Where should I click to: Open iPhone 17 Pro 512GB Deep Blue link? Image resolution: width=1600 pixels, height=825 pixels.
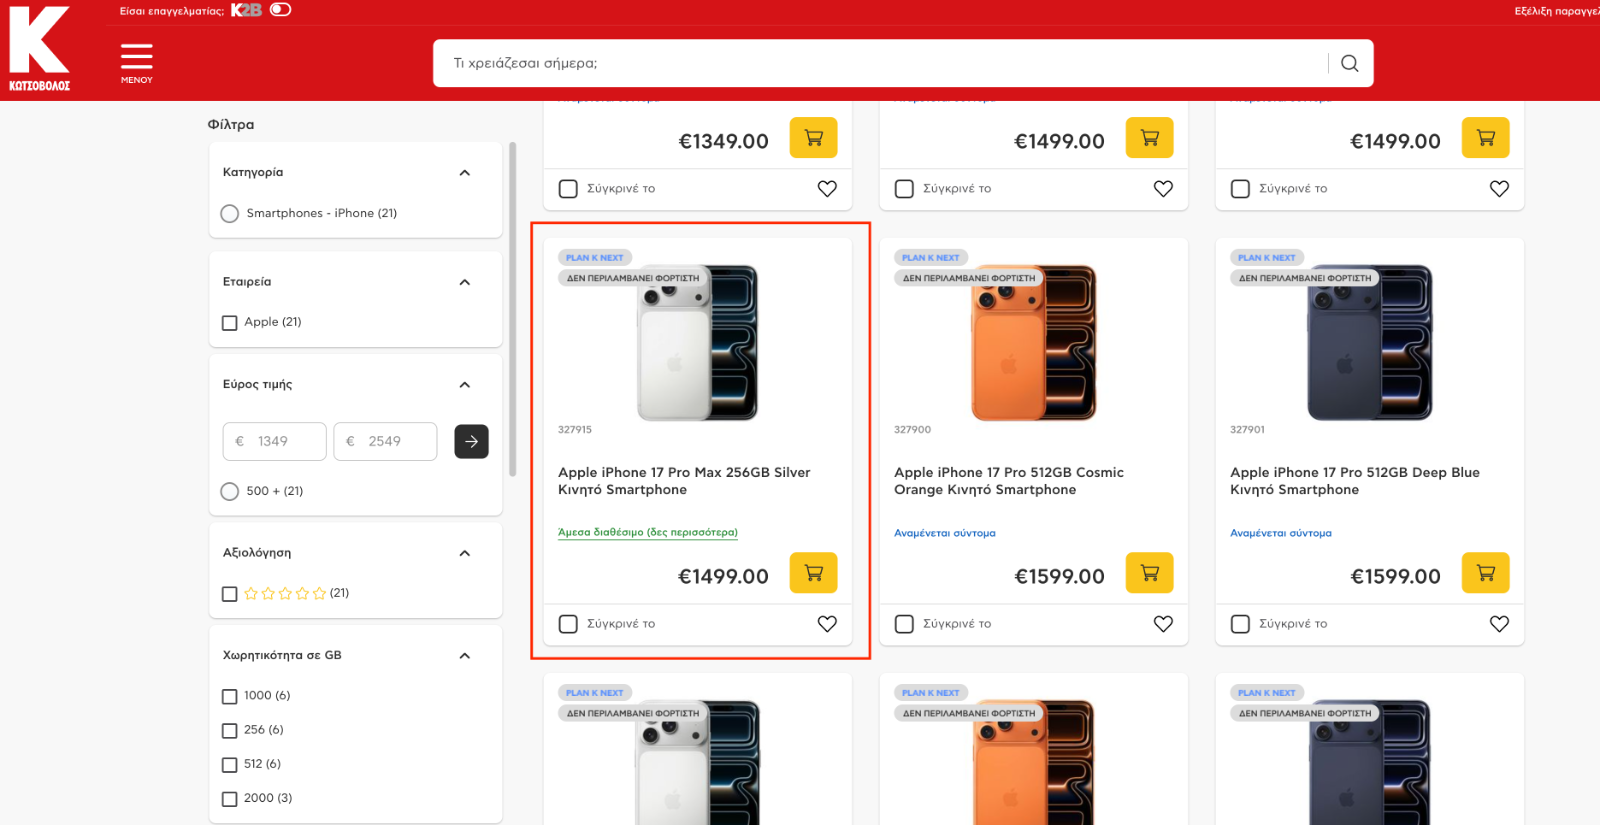(1354, 481)
